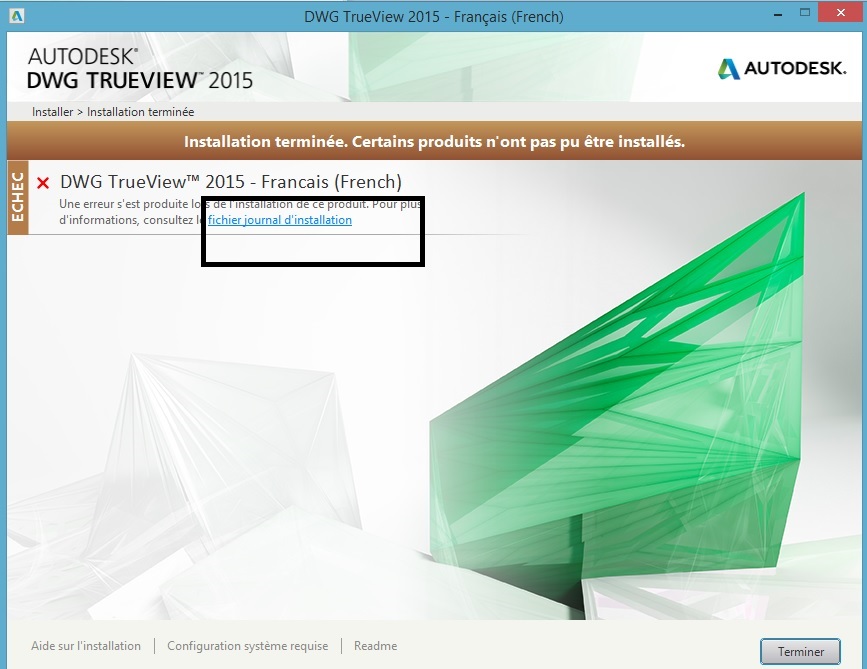867x669 pixels.
Task: Click the Terminer button
Action: pyautogui.click(x=800, y=651)
